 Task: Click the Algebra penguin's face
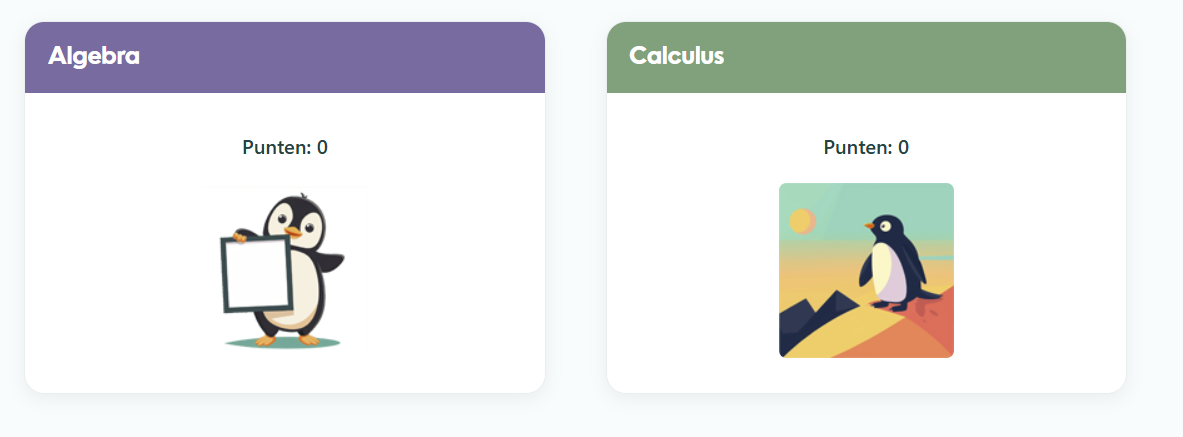tap(297, 219)
